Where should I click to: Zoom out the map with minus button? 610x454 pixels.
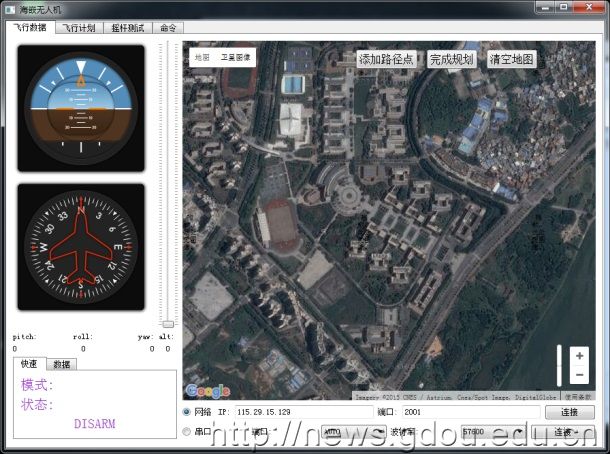pos(578,375)
